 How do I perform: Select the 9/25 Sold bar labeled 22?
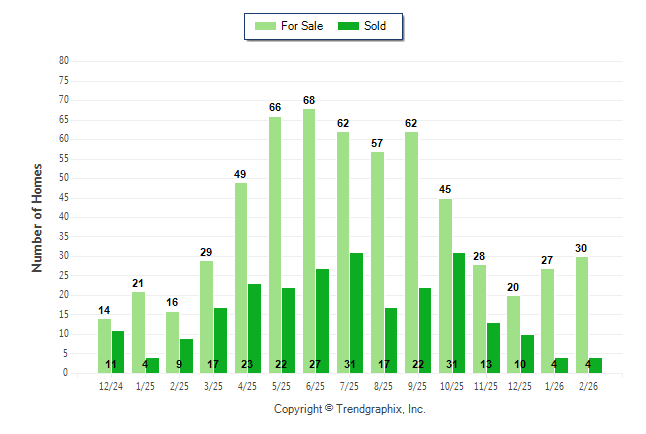pos(425,330)
